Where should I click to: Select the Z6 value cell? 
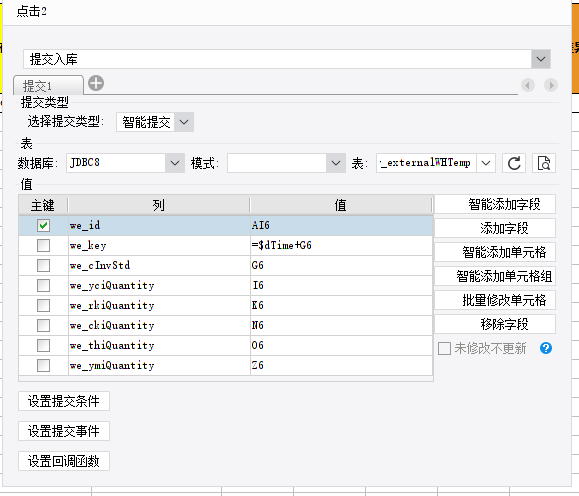click(x=342, y=366)
